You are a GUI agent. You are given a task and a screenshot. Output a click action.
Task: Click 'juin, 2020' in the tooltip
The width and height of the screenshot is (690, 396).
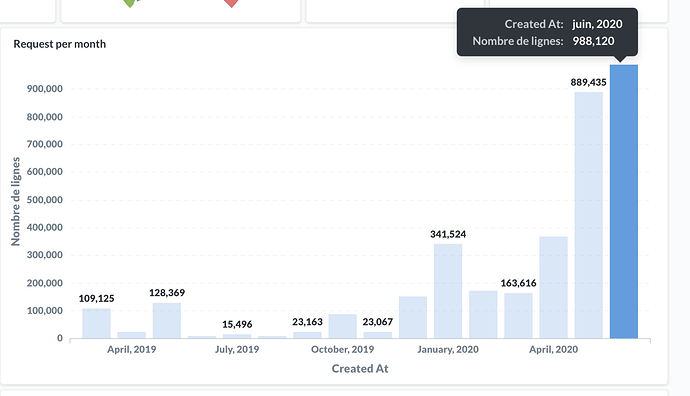(x=597, y=24)
